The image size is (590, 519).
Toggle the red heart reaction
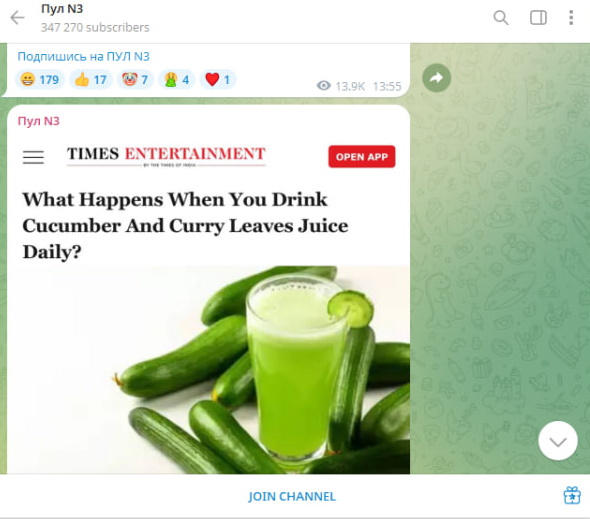pos(217,79)
